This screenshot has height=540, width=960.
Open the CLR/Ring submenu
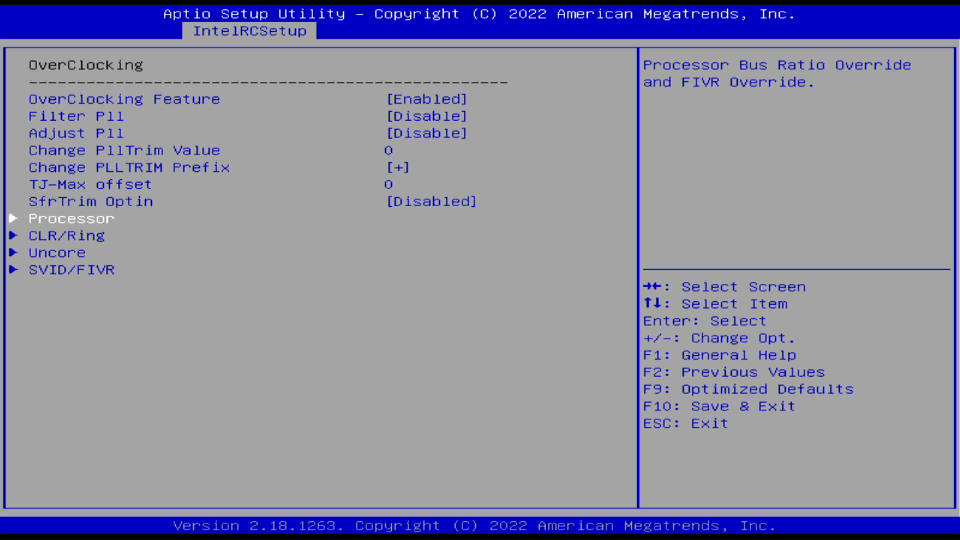pyautogui.click(x=67, y=236)
